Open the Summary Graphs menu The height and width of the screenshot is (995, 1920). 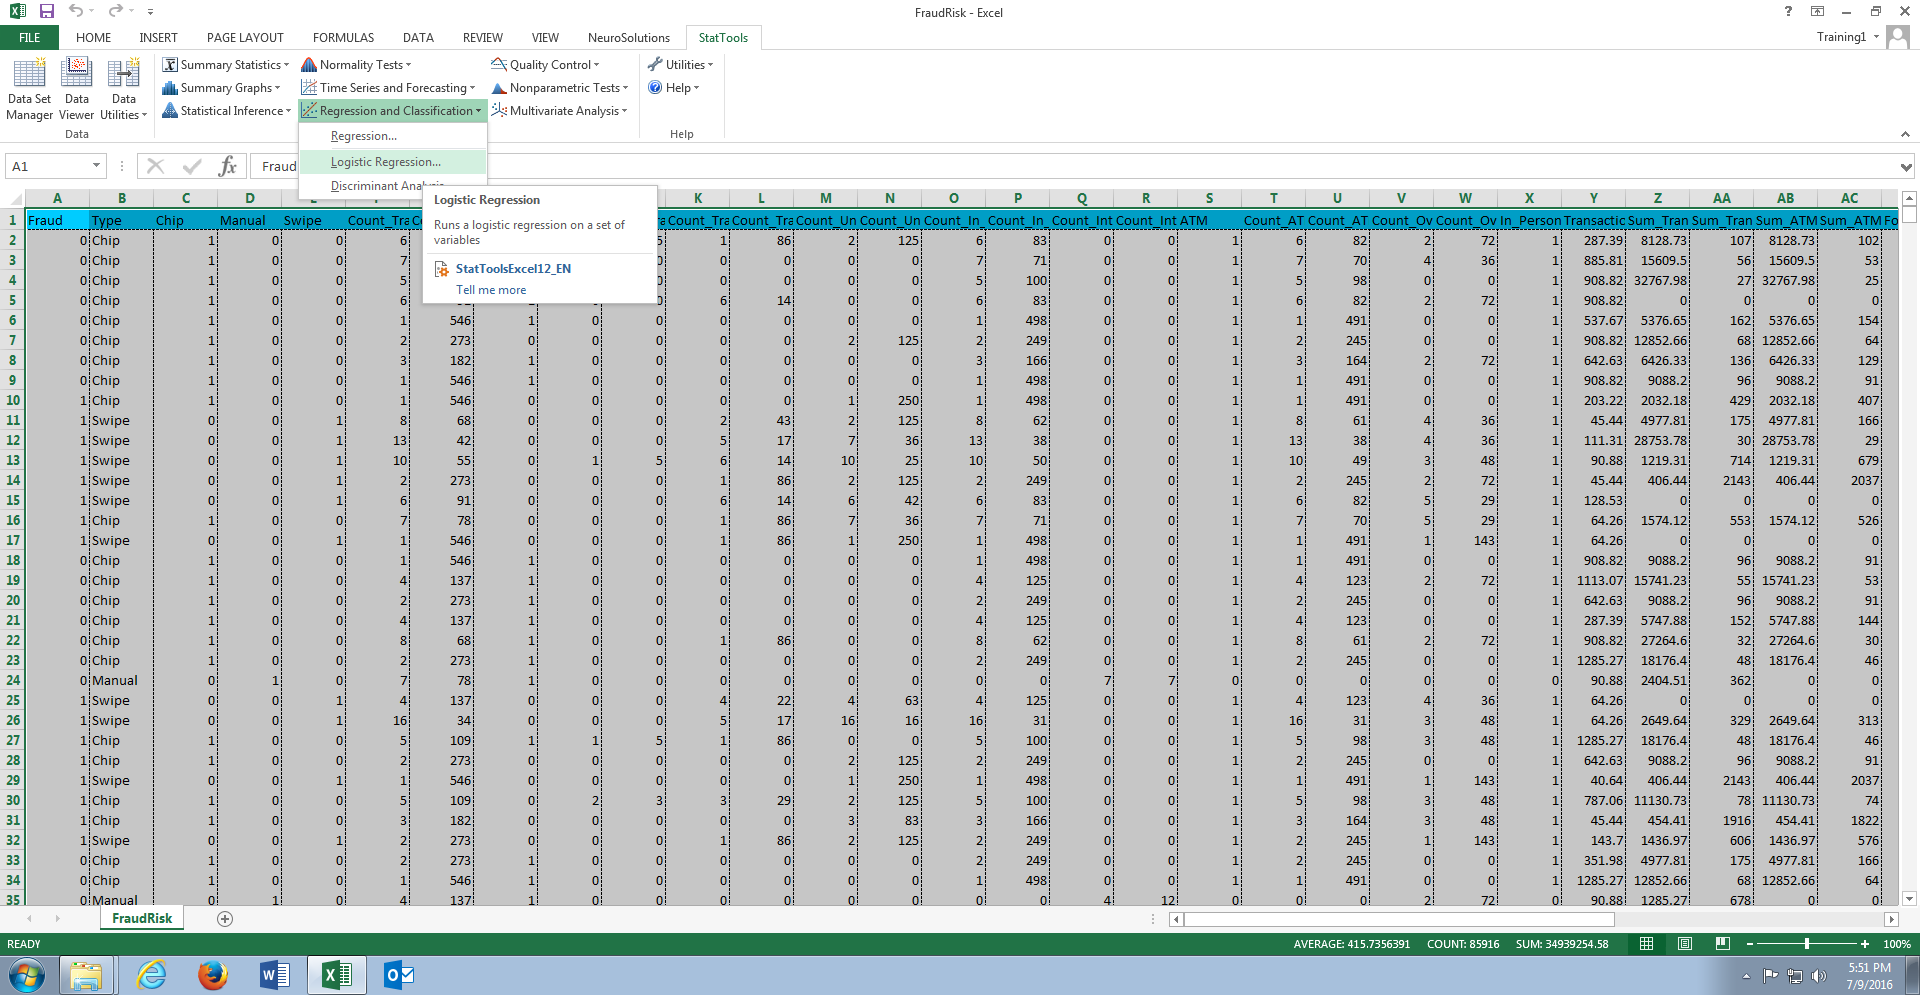pyautogui.click(x=221, y=88)
